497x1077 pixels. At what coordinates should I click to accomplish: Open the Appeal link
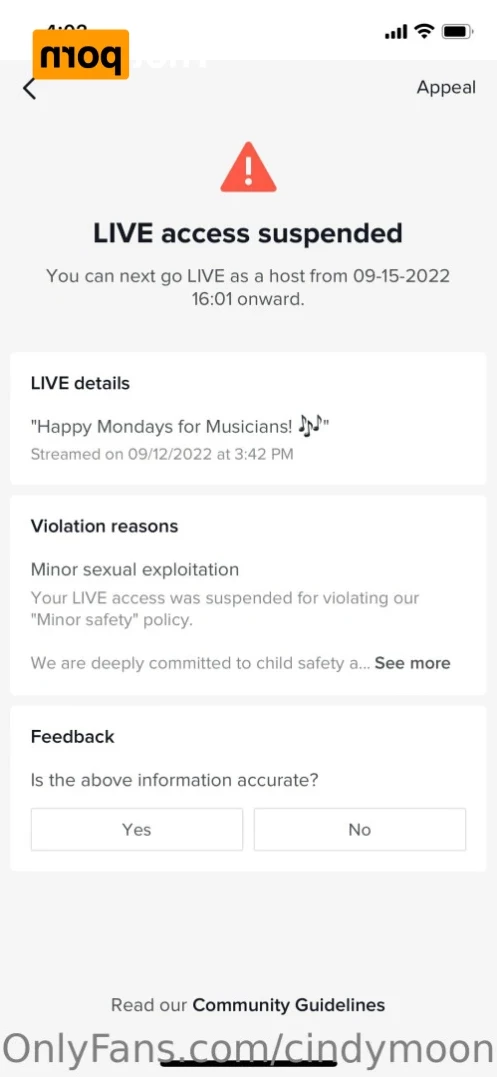pyautogui.click(x=446, y=88)
